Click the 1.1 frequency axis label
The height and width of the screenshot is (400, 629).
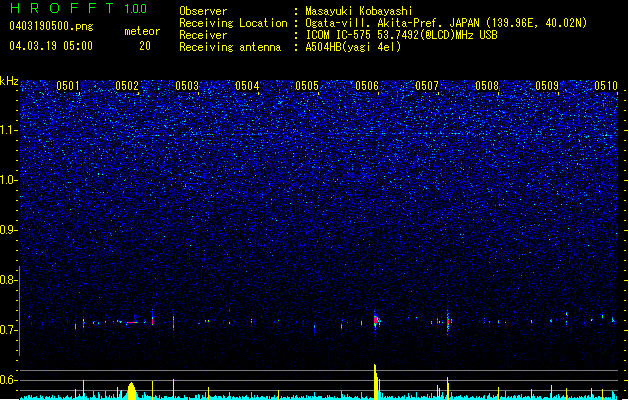coord(8,130)
